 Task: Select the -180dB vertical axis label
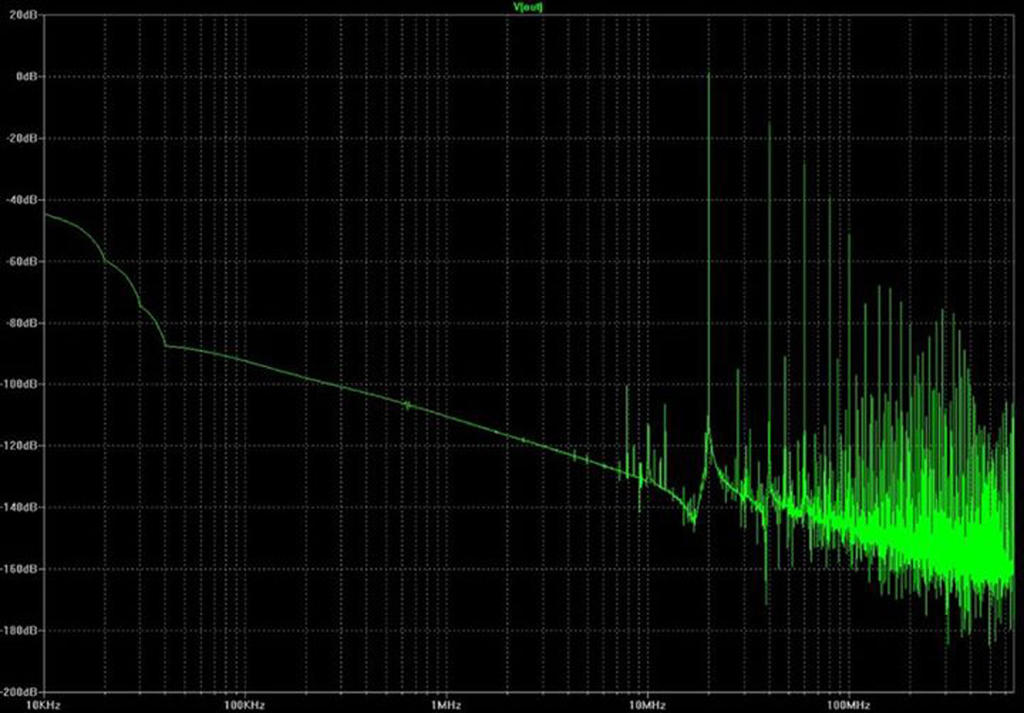coord(20,631)
